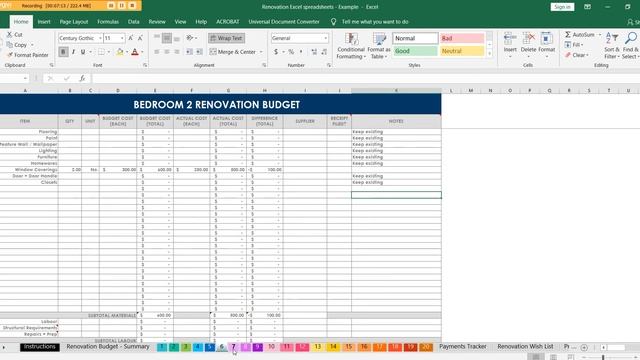Toggle Bold formatting

click(x=63, y=52)
